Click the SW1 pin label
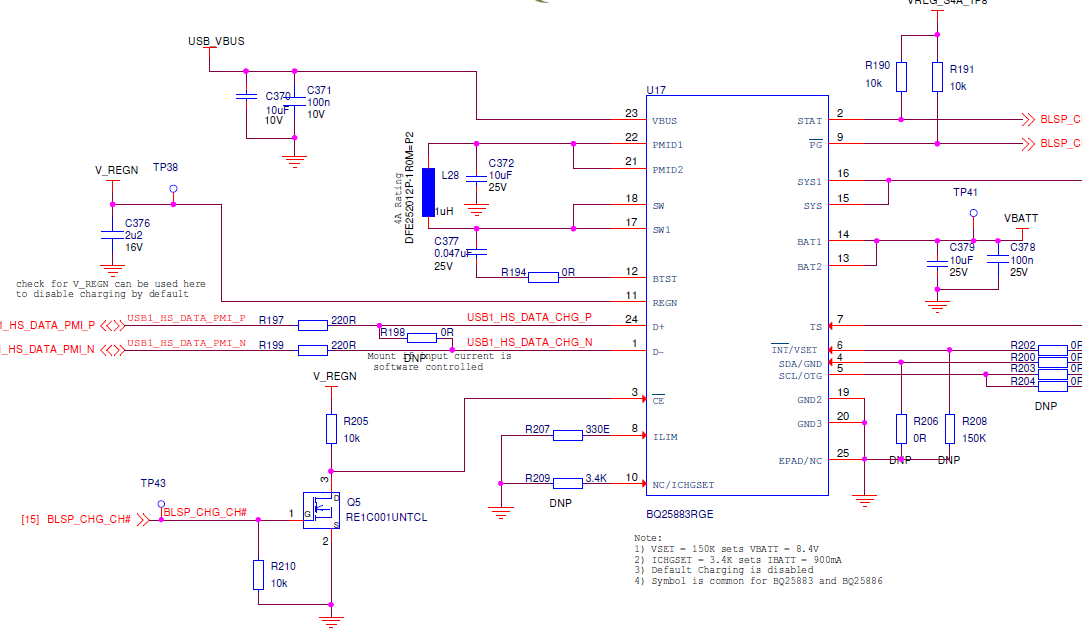 click(x=662, y=230)
